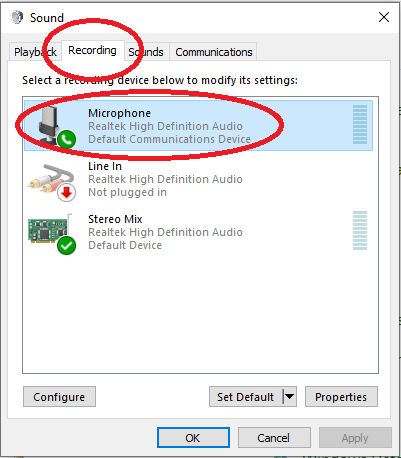This screenshot has width=401, height=458.
Task: Switch to the Playback tab
Action: click(x=35, y=52)
